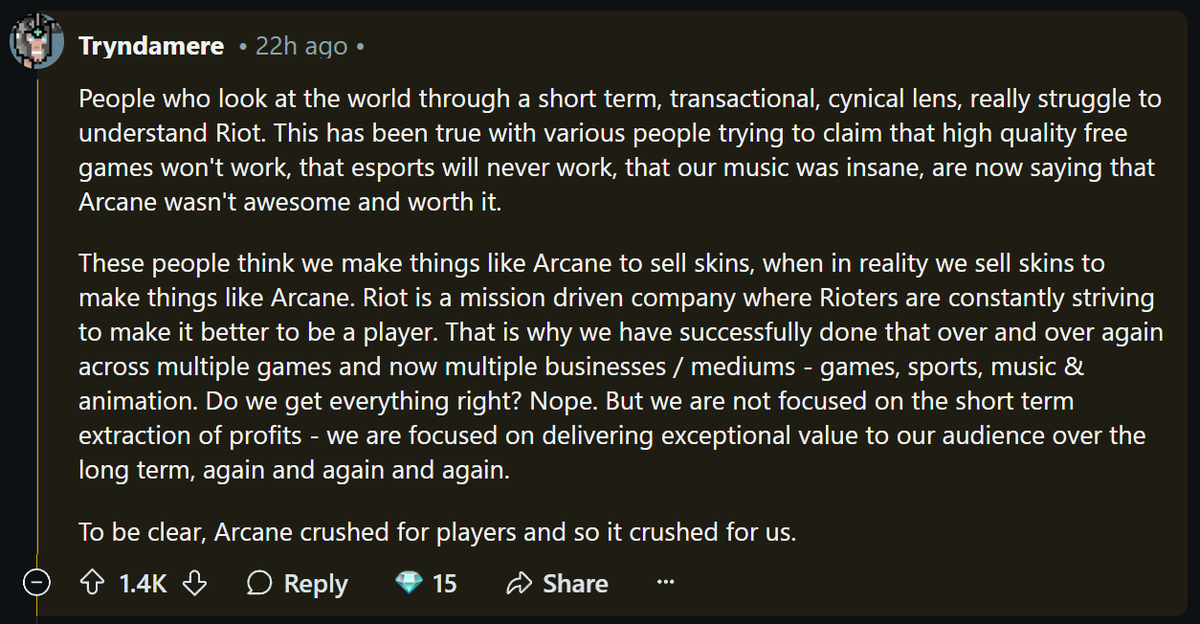Downvote the comment with the down arrow
Image resolution: width=1200 pixels, height=624 pixels.
click(x=195, y=583)
